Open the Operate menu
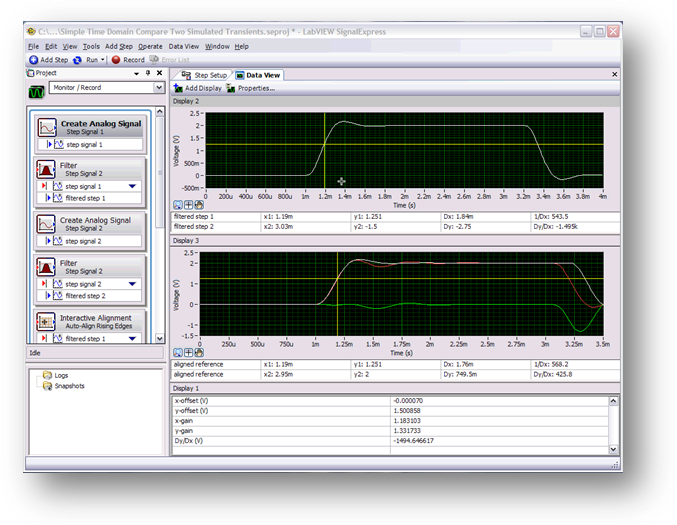This screenshot has width=677, height=525. click(x=150, y=46)
